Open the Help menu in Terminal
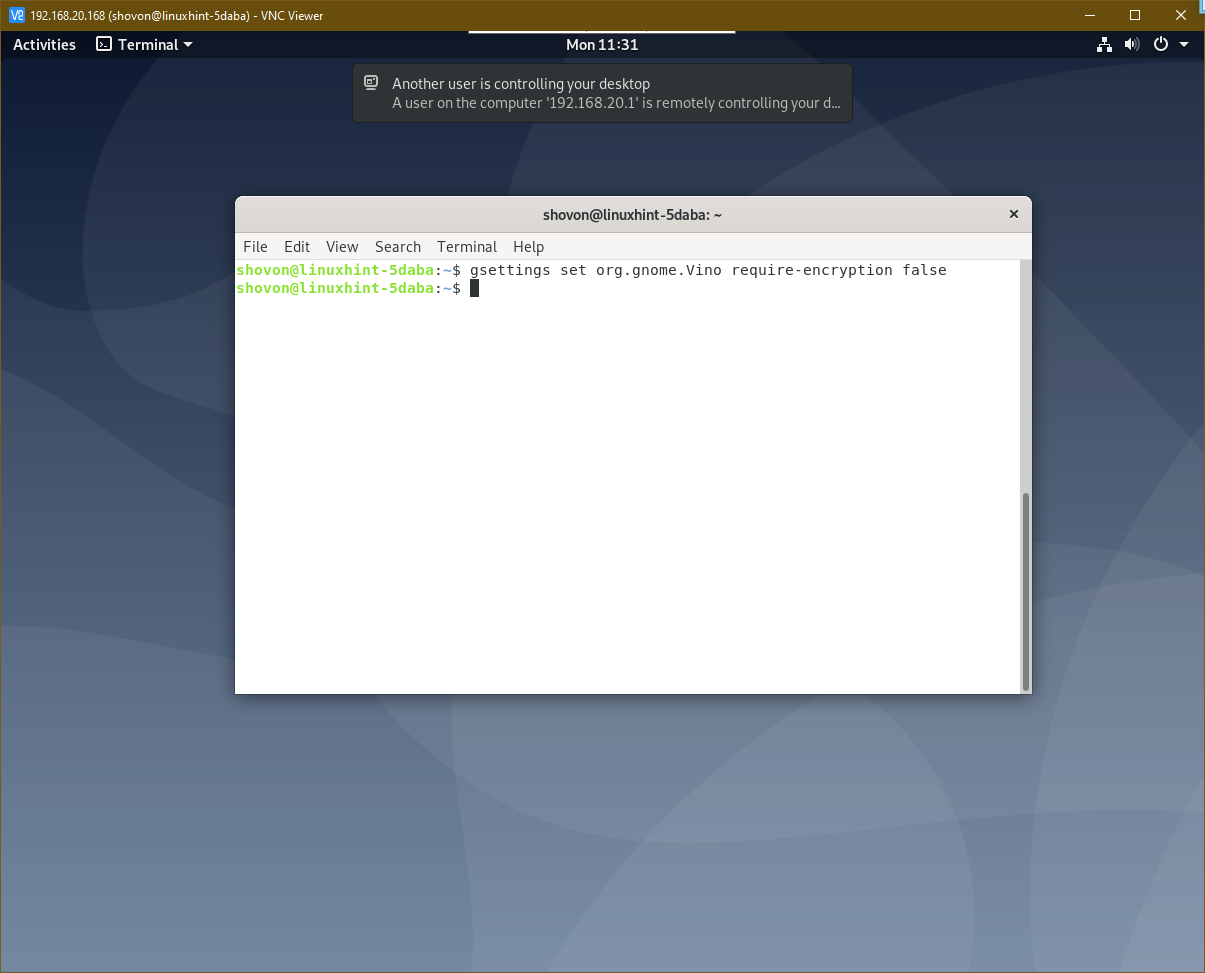 click(528, 246)
